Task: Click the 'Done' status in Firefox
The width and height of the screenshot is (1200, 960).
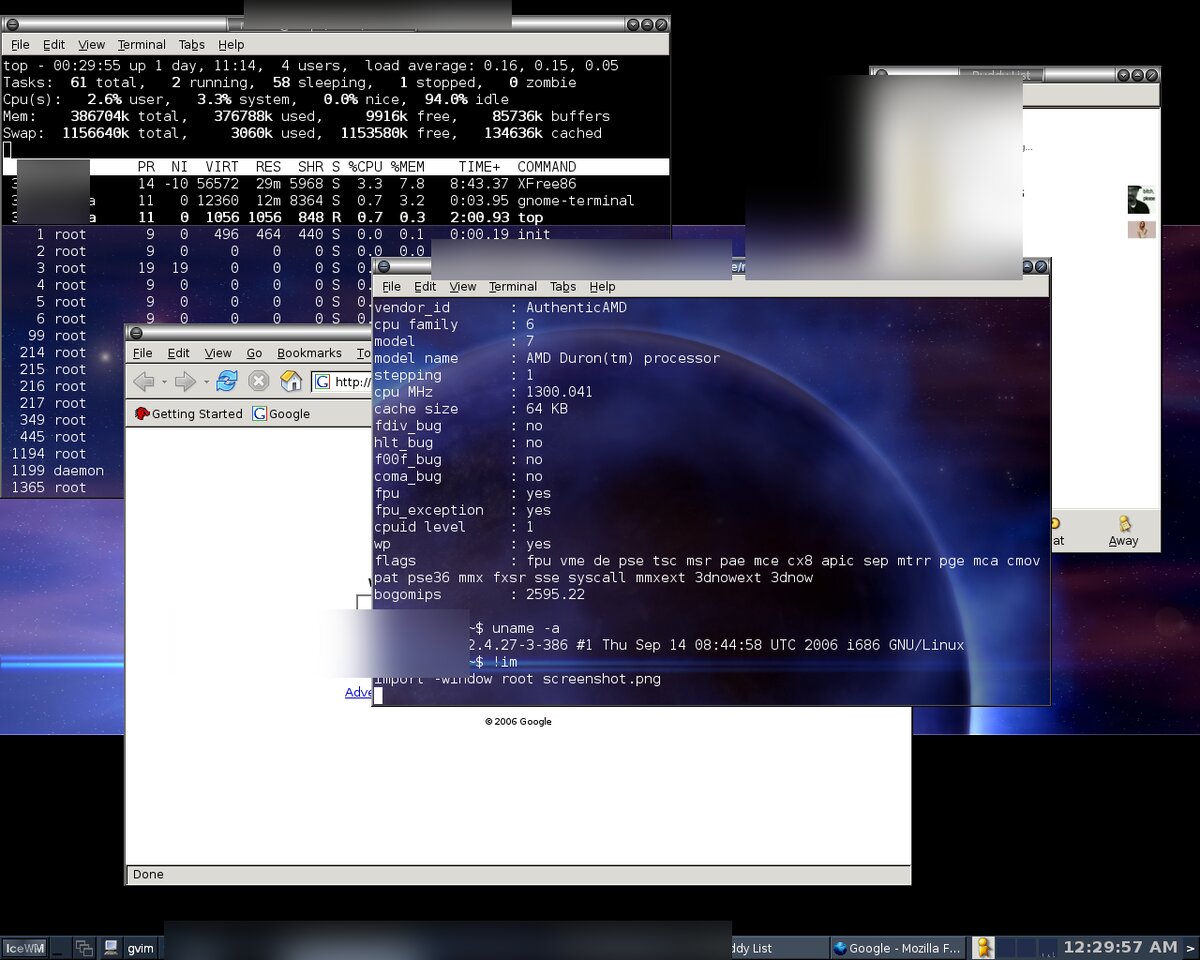Action: pos(148,874)
